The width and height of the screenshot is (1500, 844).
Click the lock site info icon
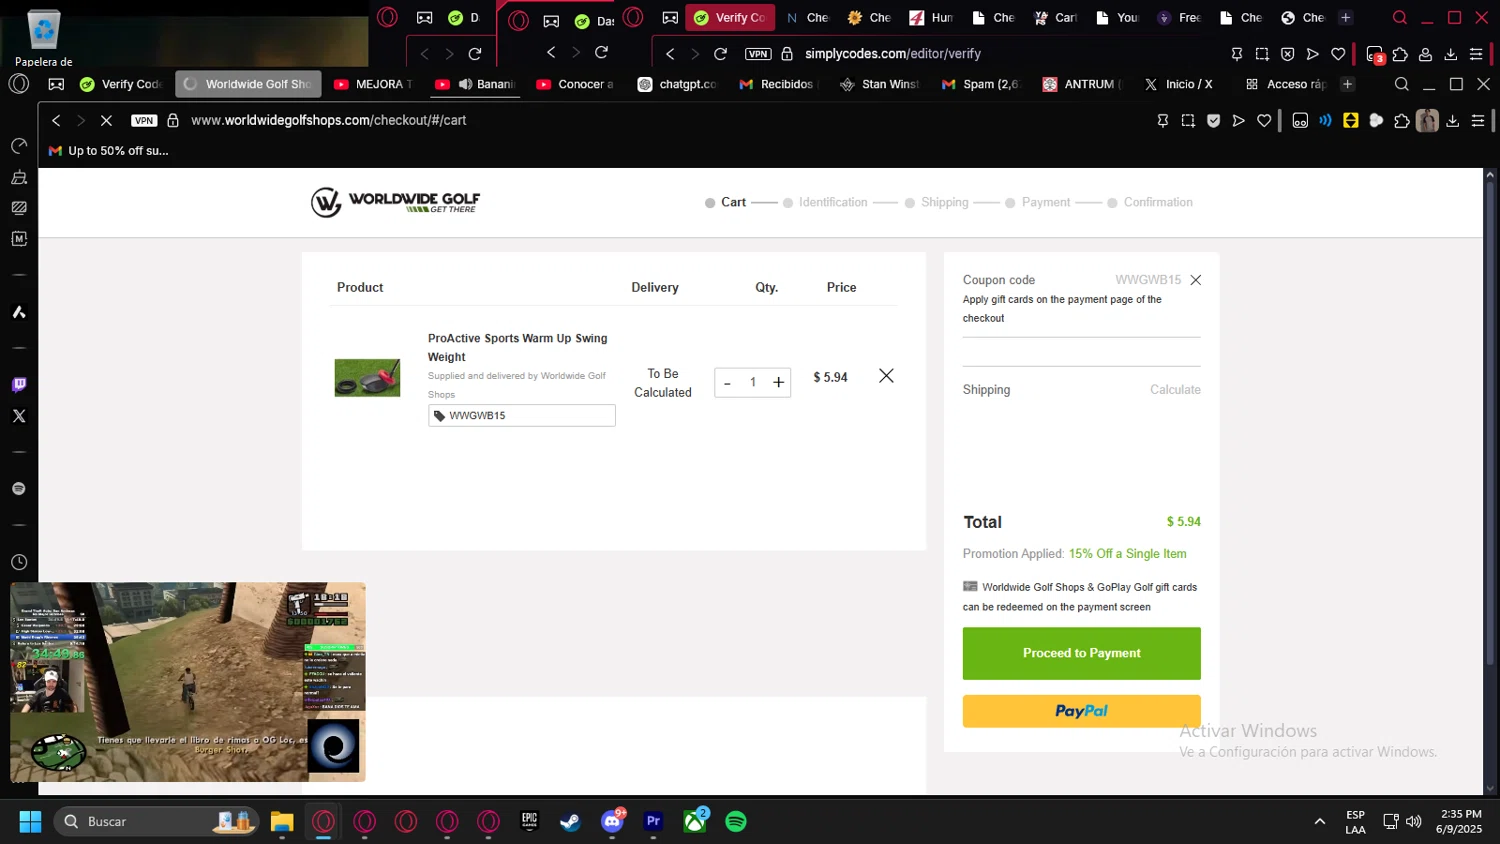tap(173, 120)
